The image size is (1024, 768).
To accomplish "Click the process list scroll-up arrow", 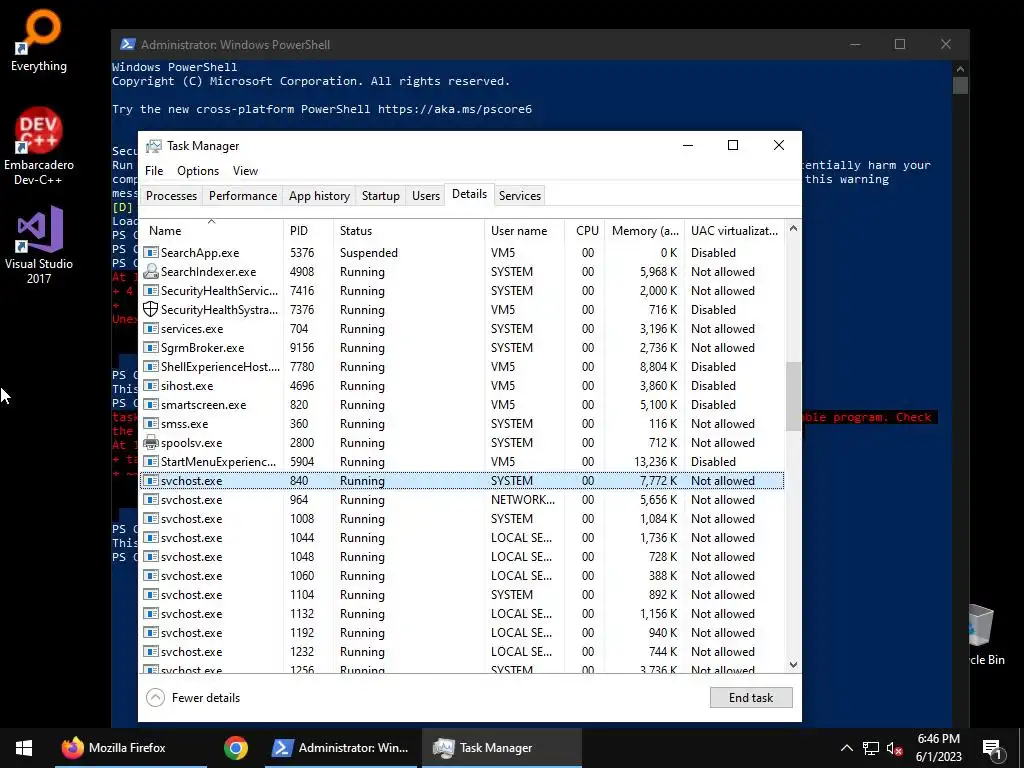I will click(793, 229).
